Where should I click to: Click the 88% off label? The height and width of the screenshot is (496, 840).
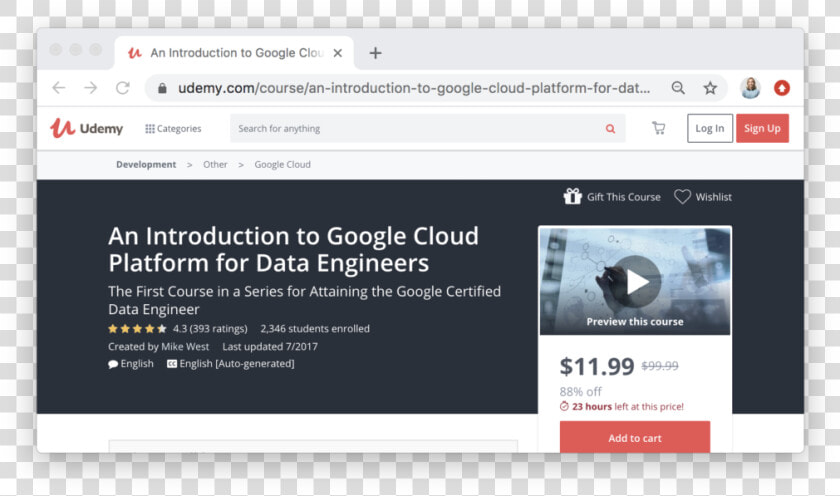[x=581, y=392]
